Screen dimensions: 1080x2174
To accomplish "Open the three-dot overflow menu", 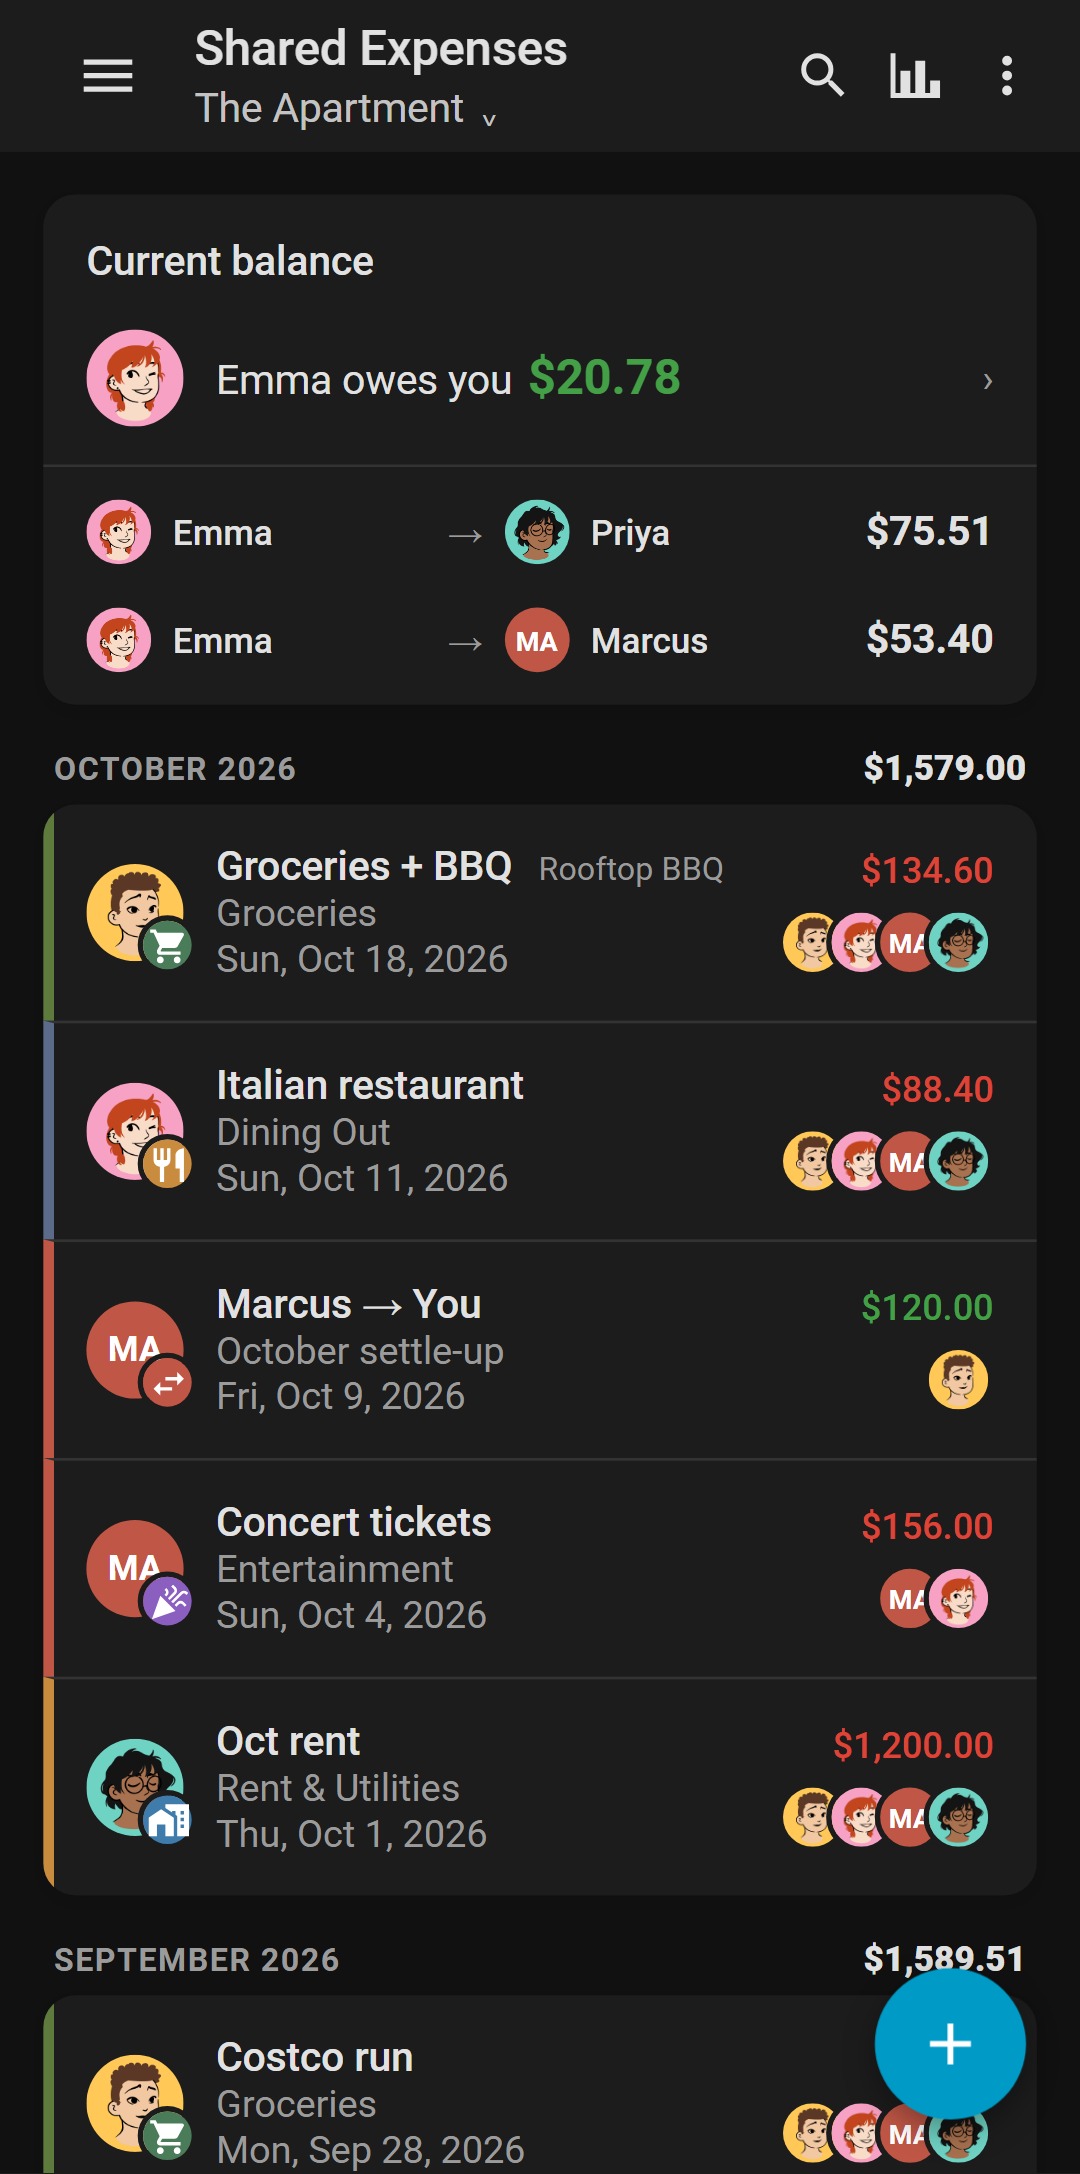I will click(1007, 76).
